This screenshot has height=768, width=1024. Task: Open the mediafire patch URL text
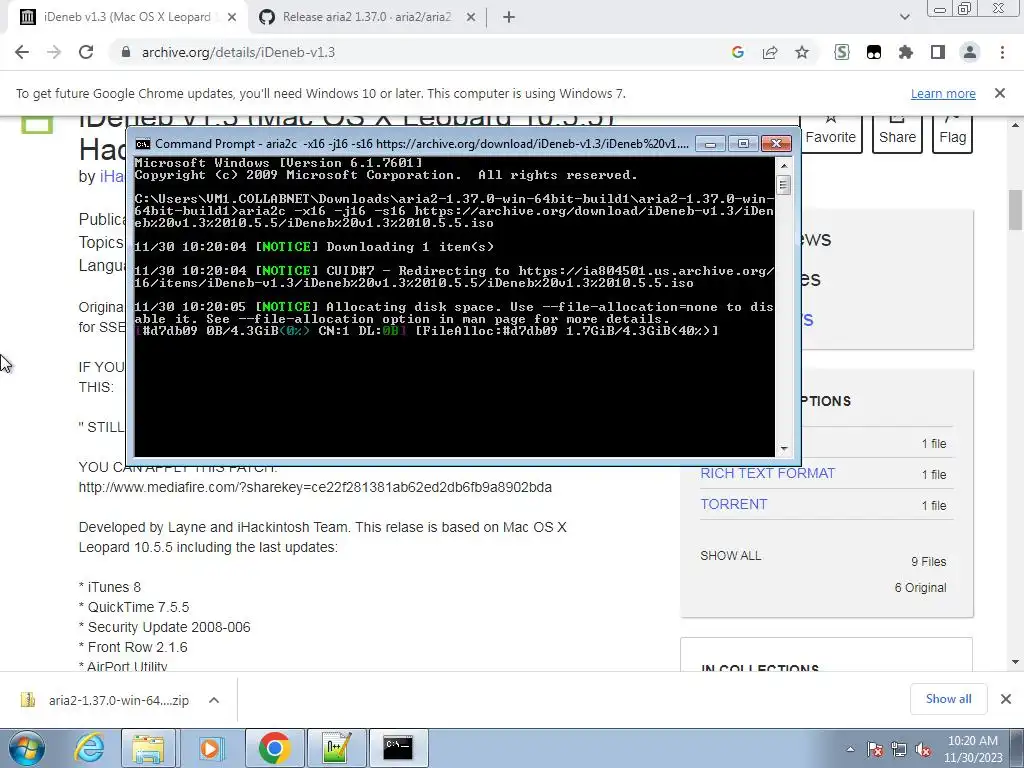pyautogui.click(x=315, y=487)
